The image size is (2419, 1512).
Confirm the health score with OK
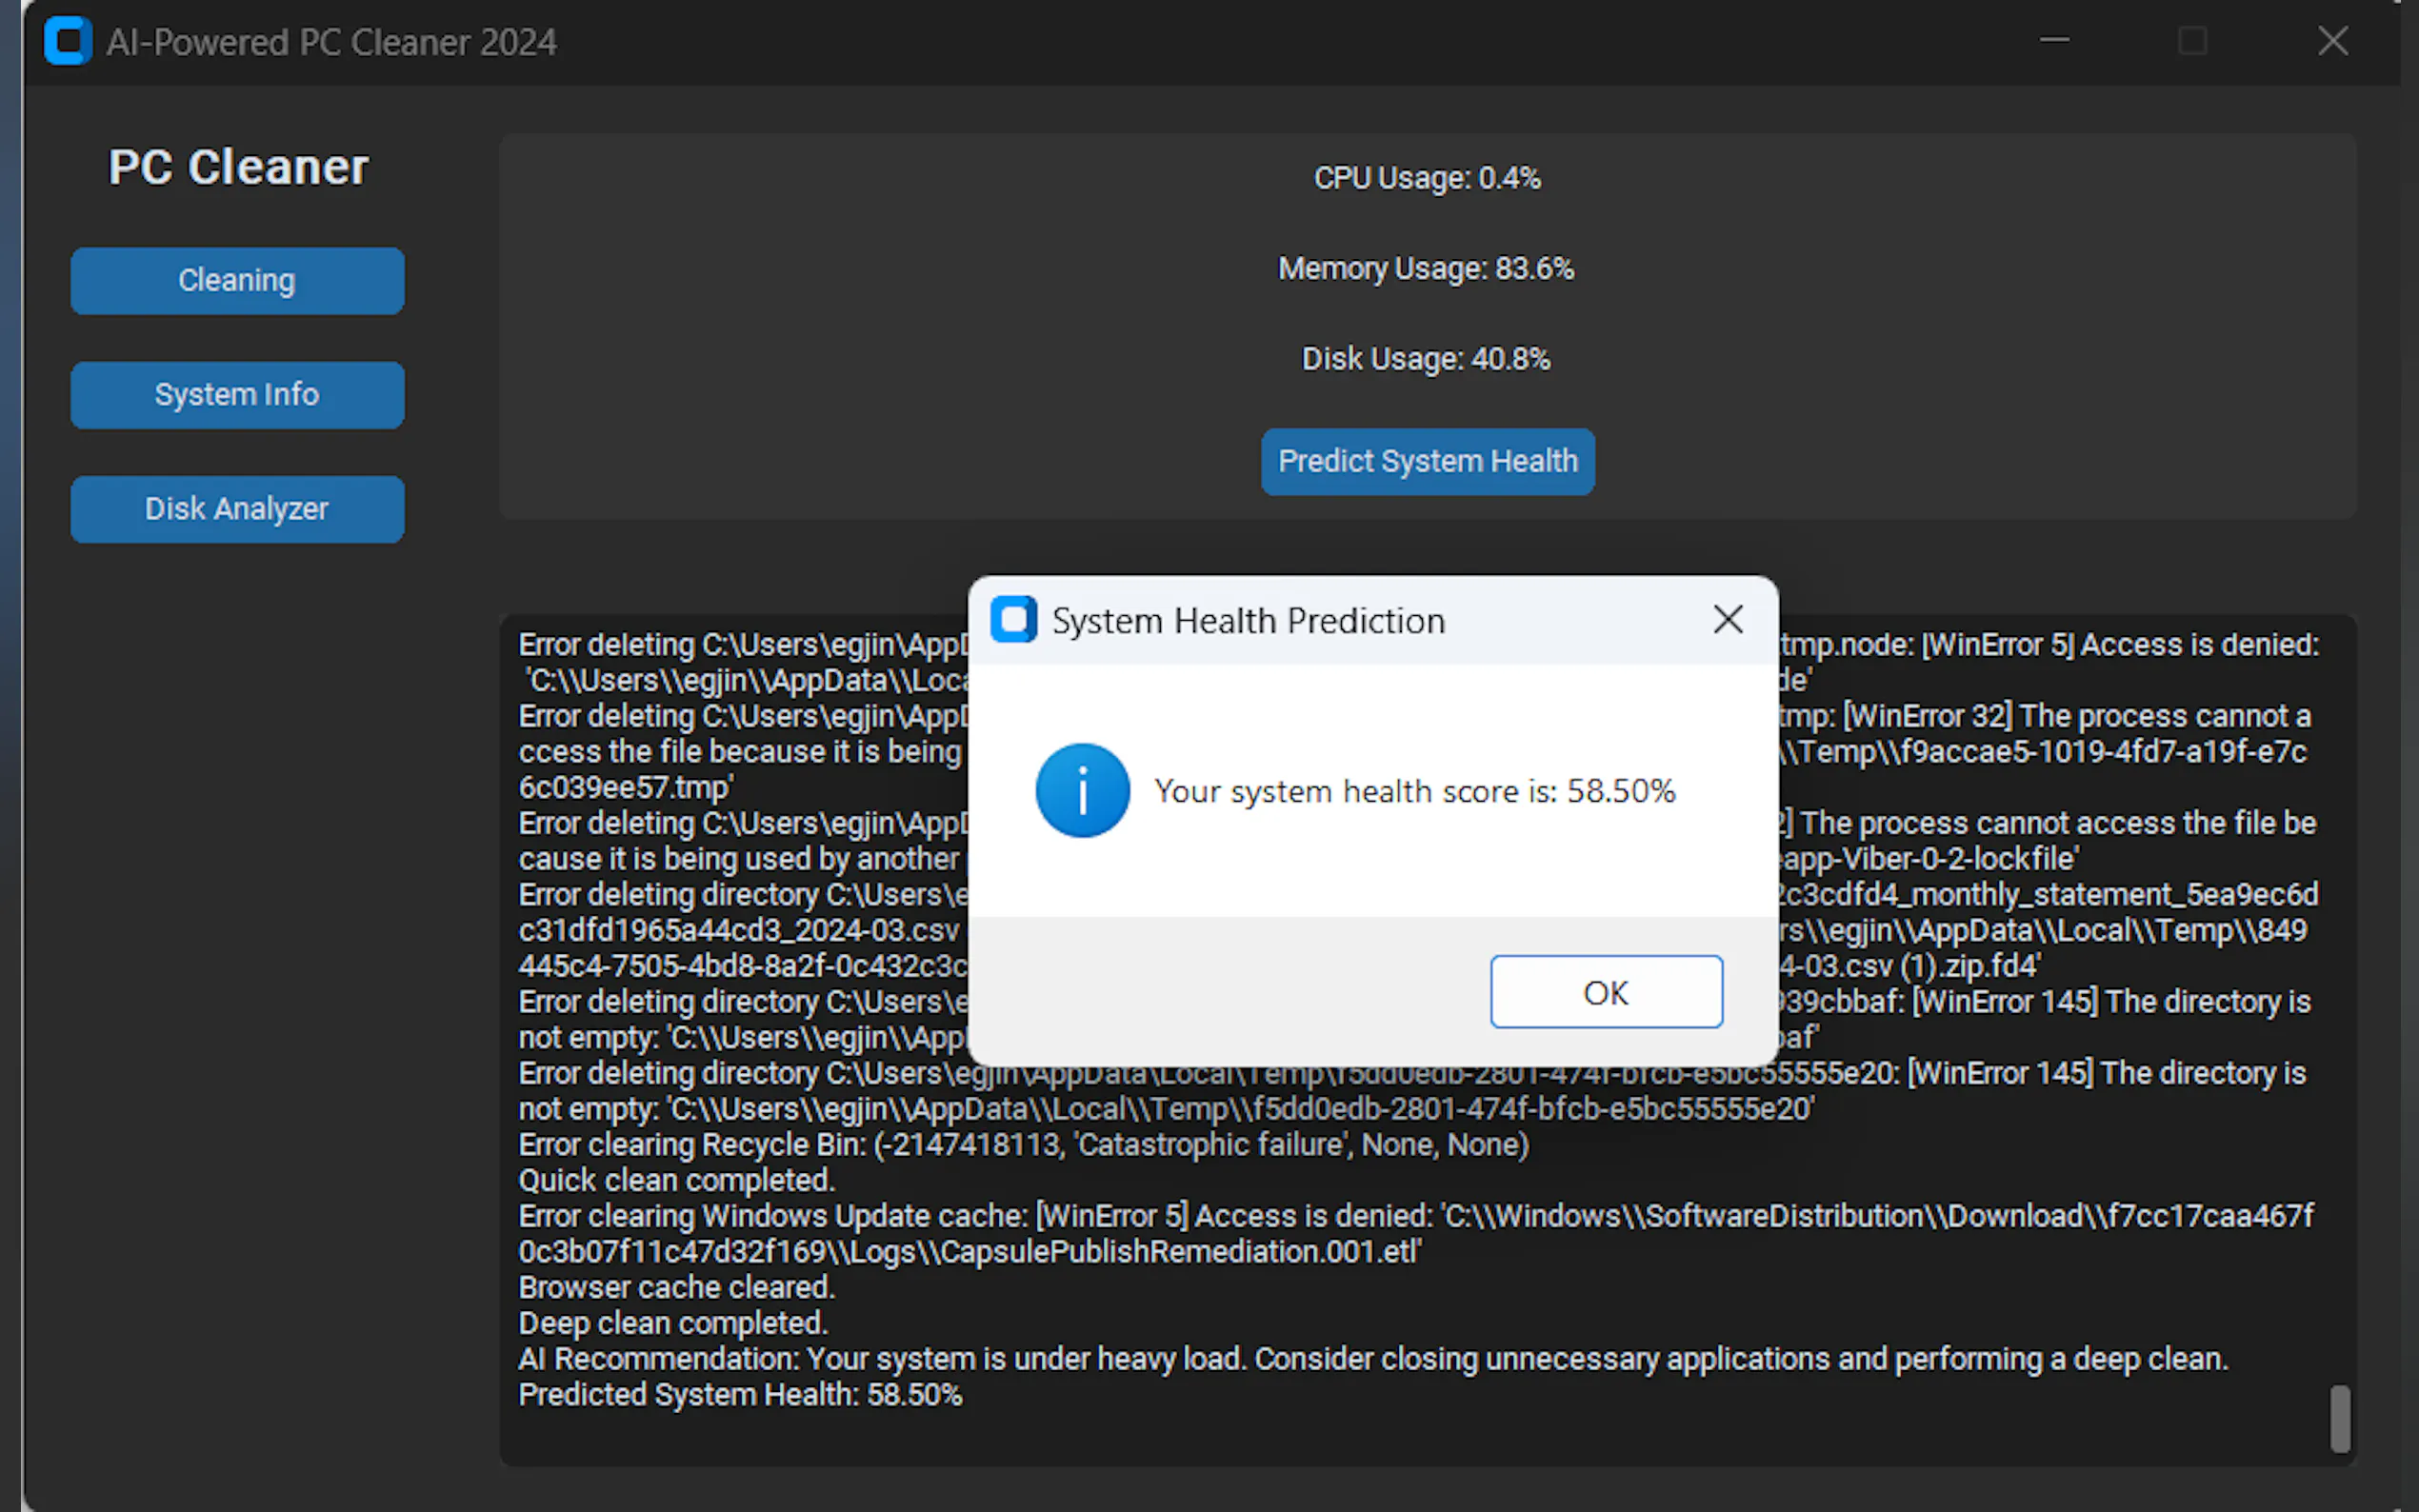pyautogui.click(x=1606, y=991)
